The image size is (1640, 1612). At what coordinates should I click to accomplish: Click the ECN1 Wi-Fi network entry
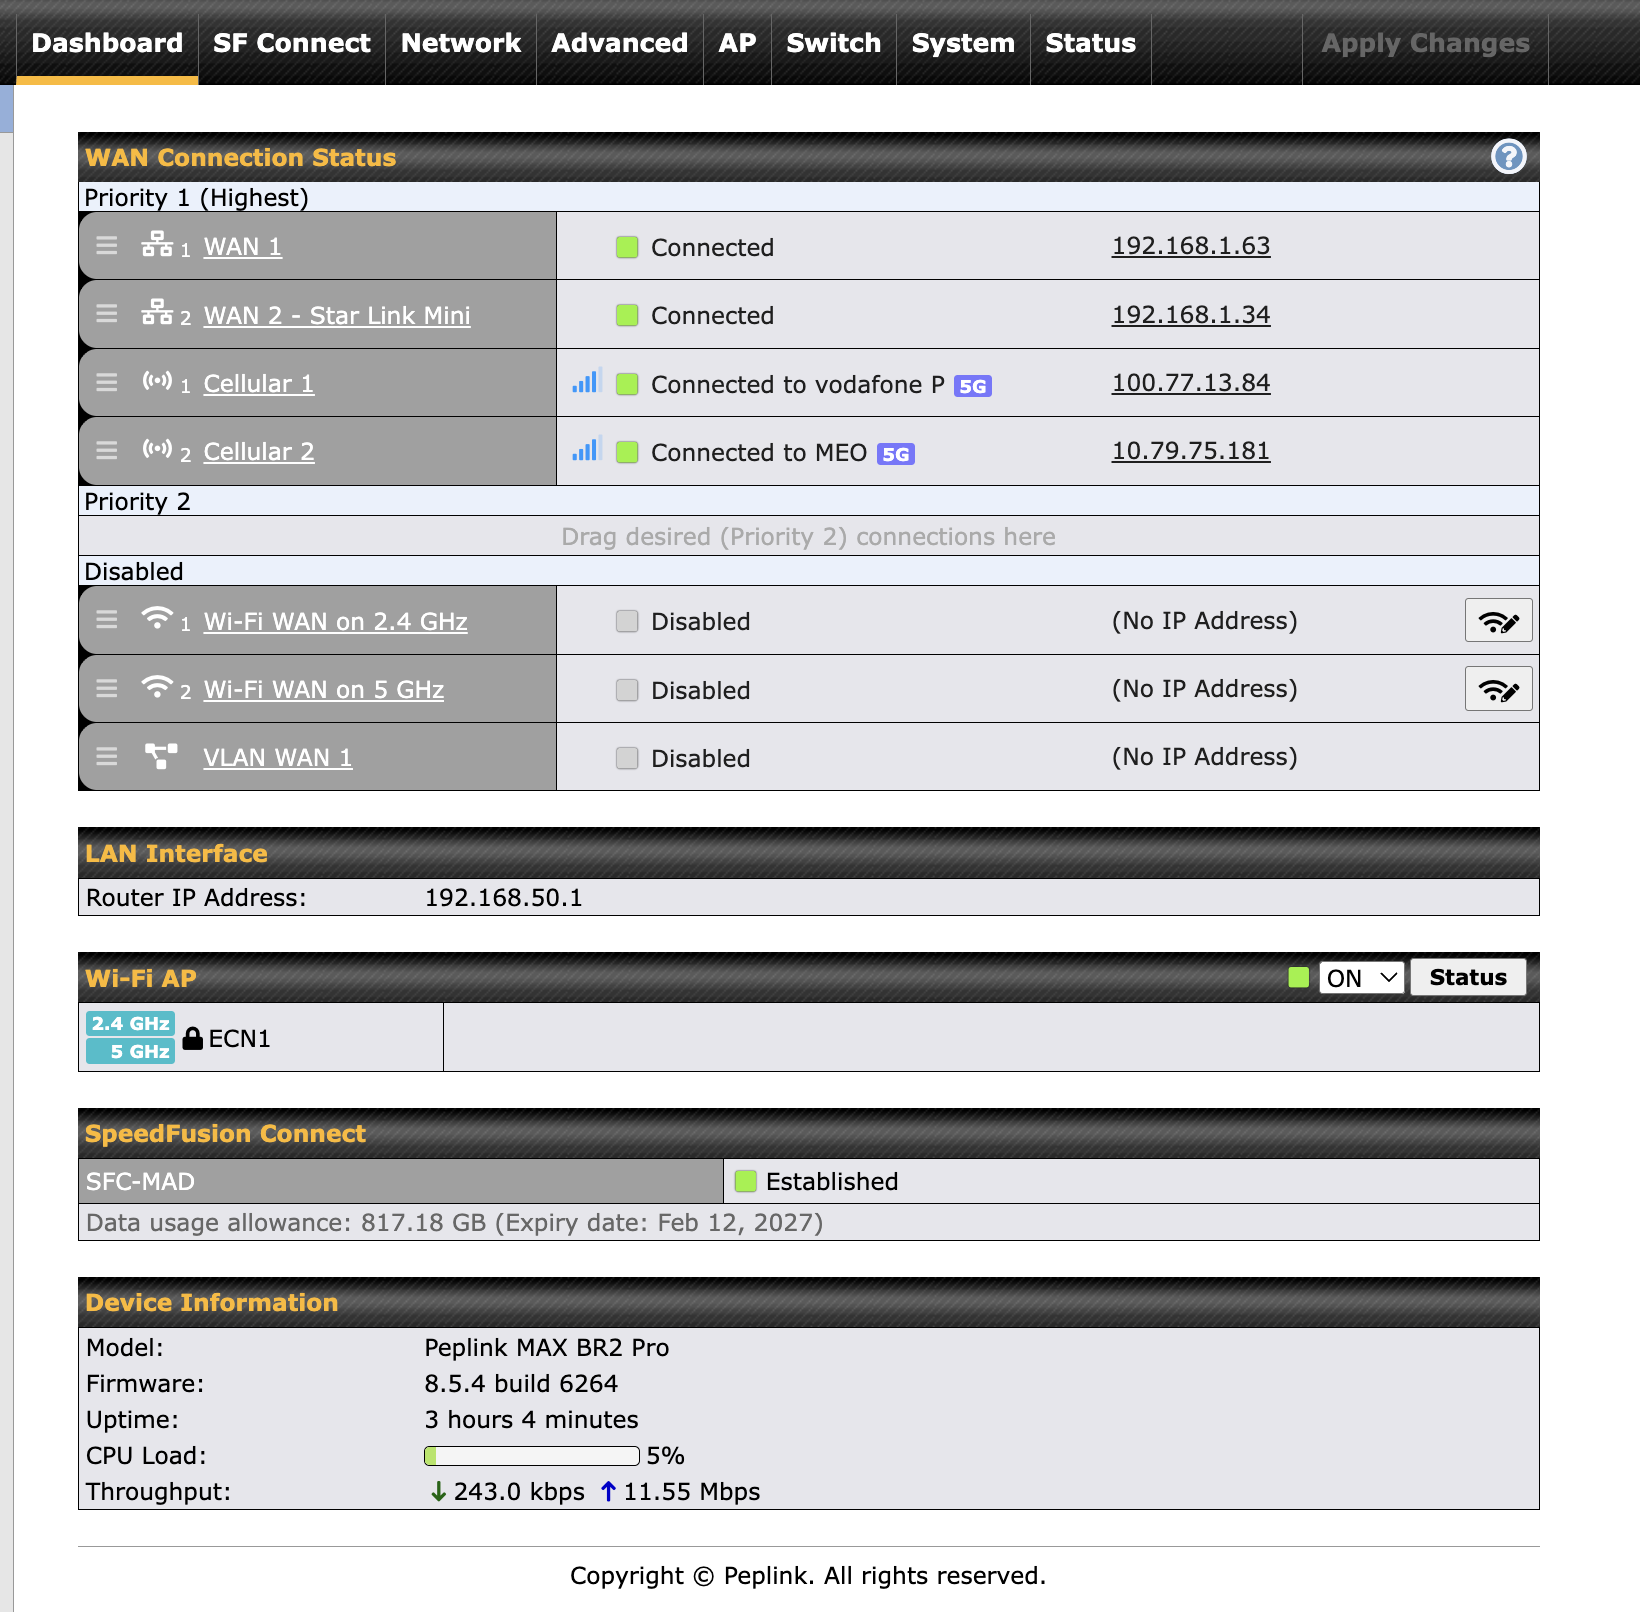[239, 1039]
